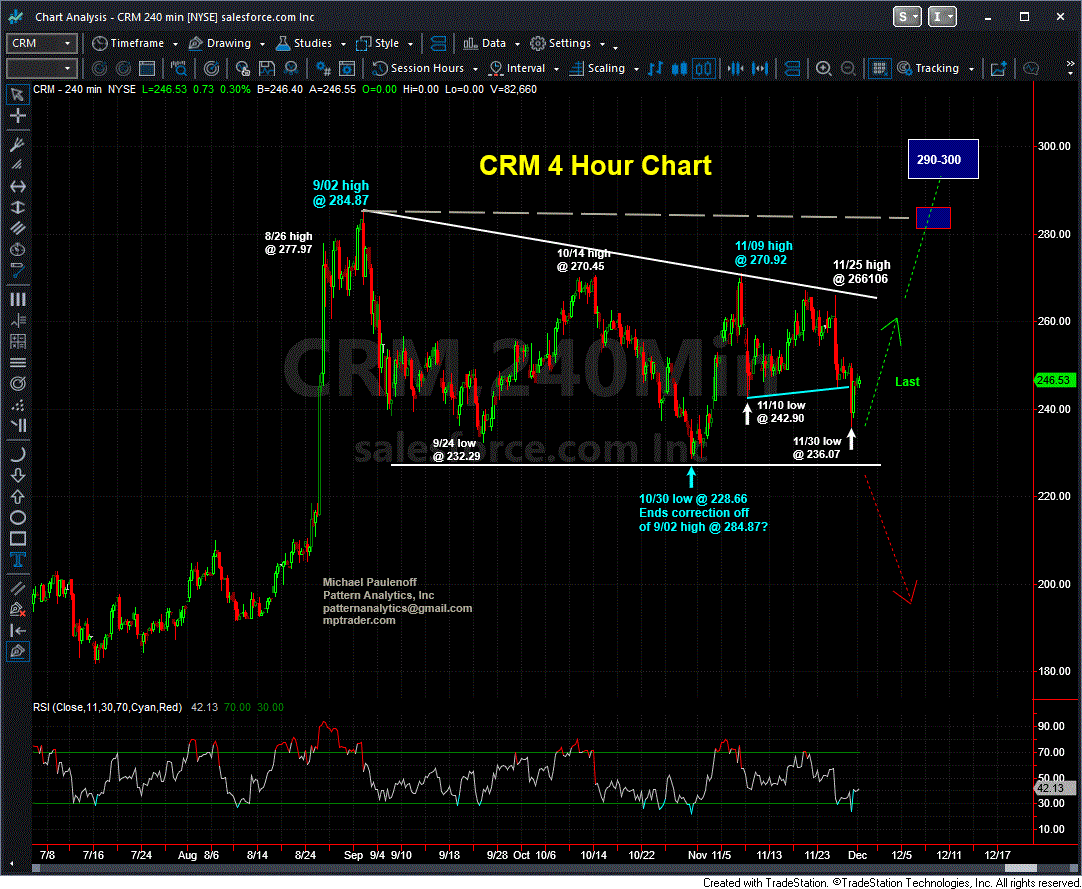Toggle OHLC bar chart style
1082x889 pixels.
(x=656, y=68)
